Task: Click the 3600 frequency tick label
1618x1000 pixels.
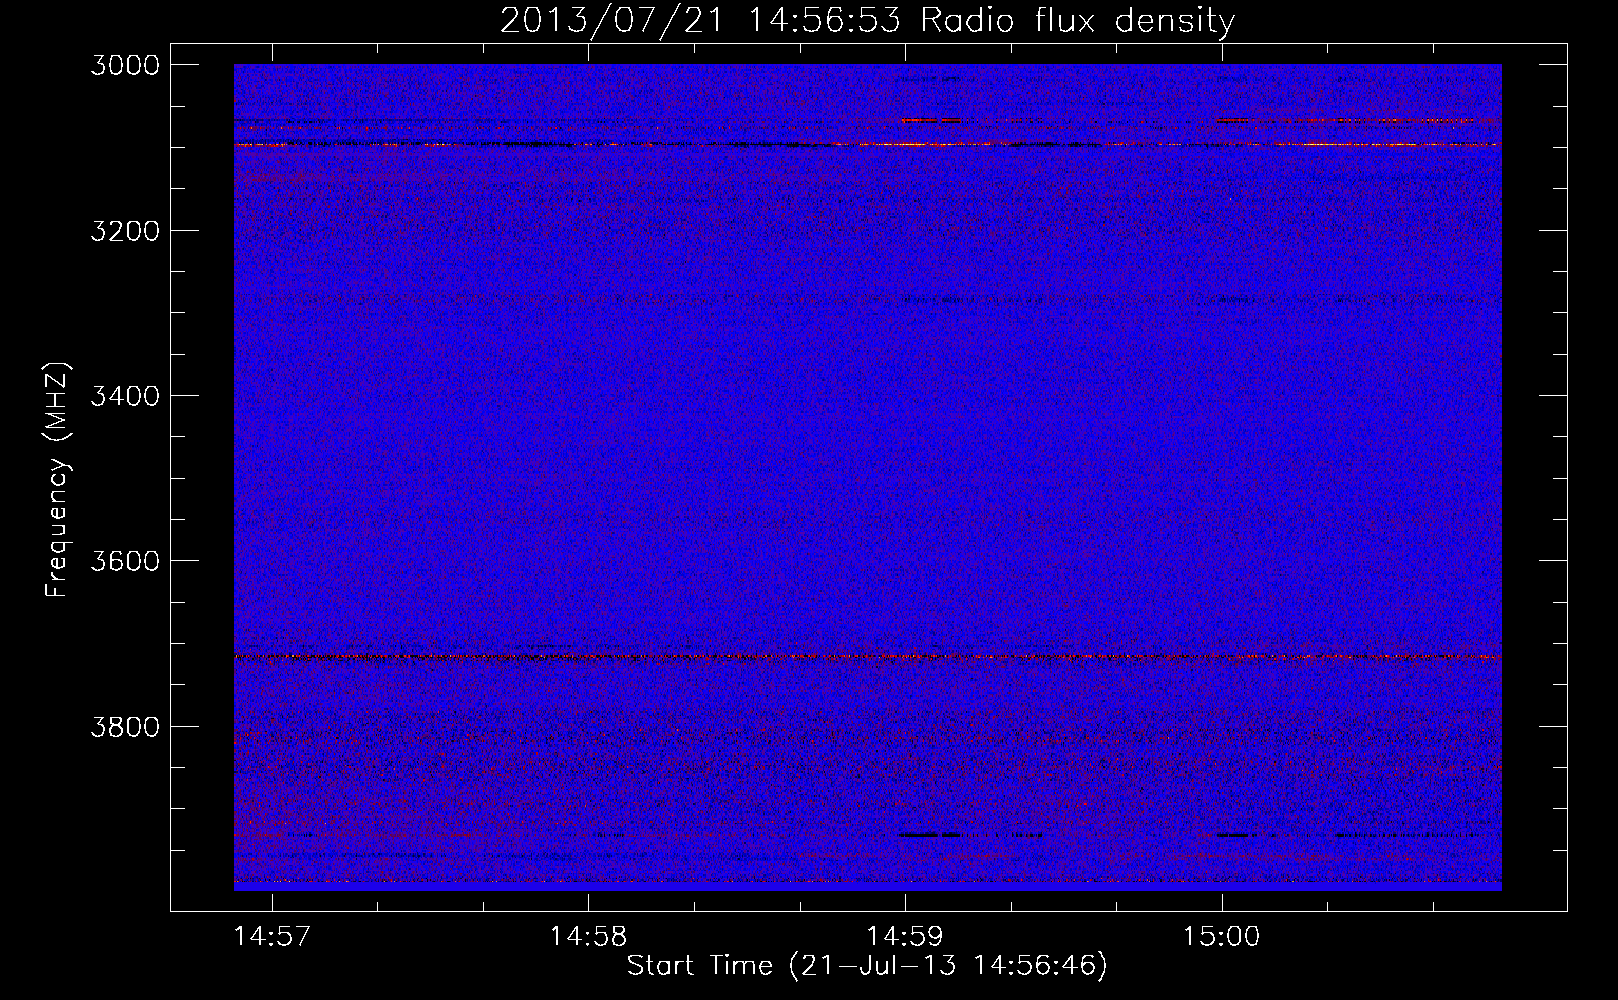Action: [125, 561]
